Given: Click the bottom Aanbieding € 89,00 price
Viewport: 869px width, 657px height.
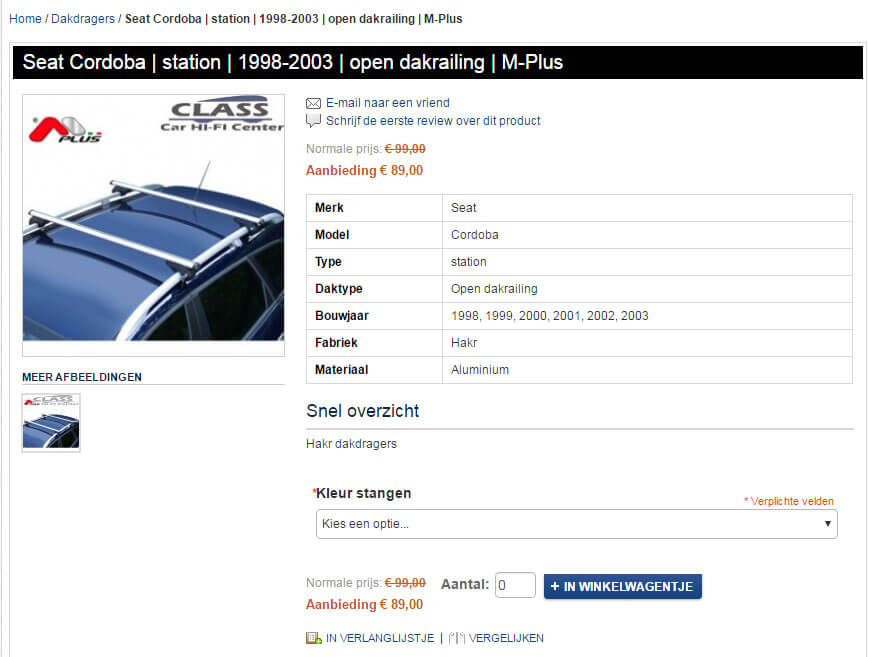Looking at the screenshot, I should point(364,604).
